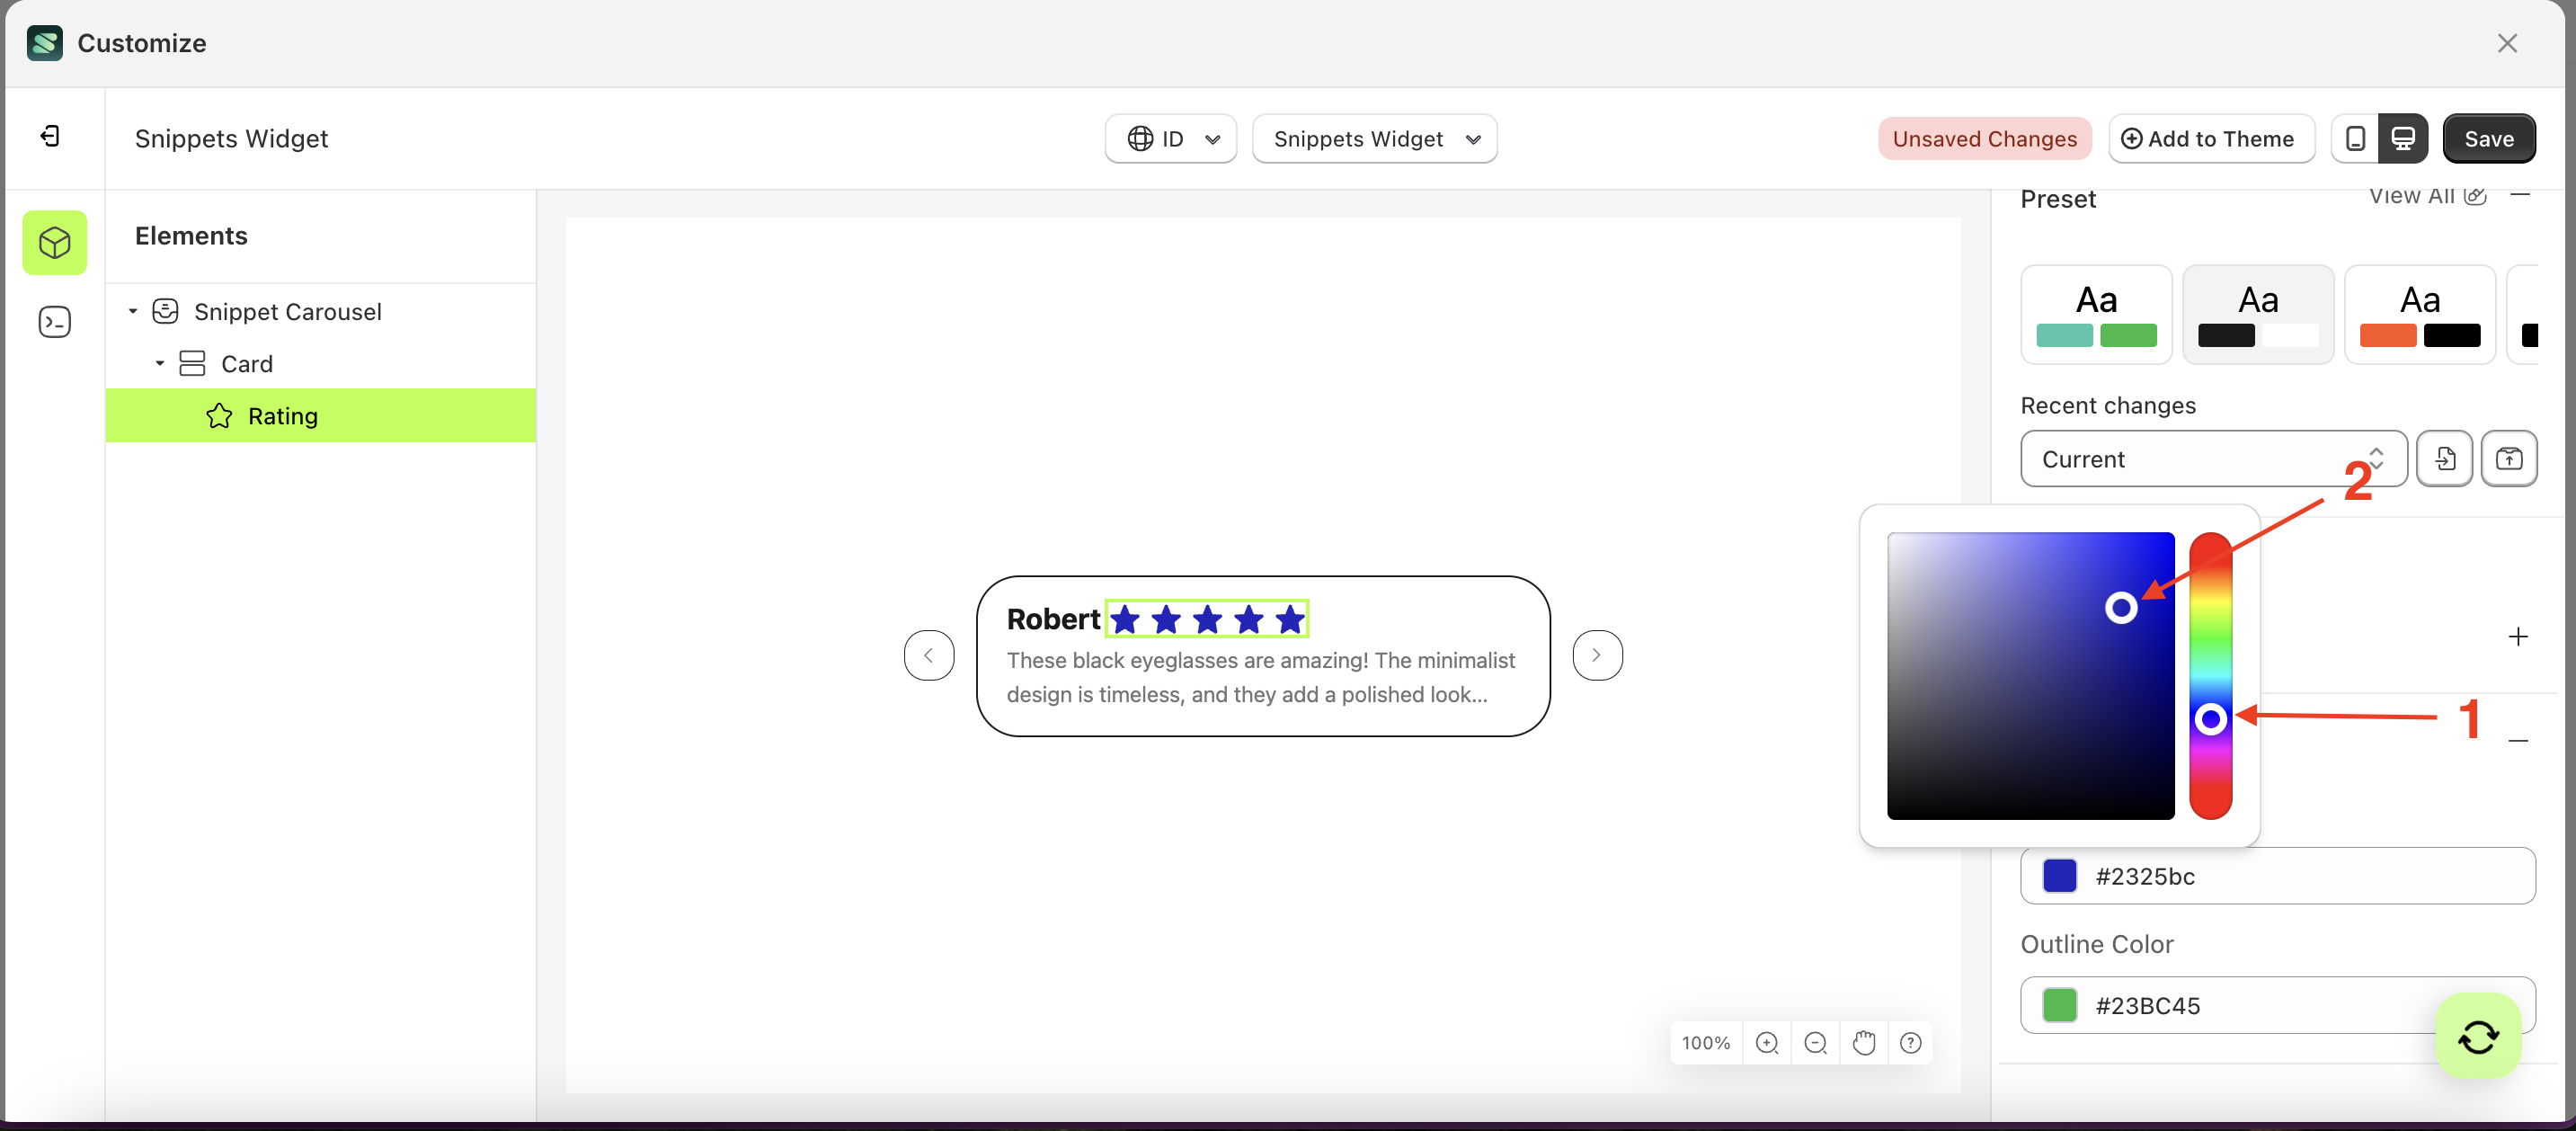2576x1131 pixels.
Task: Open the Current dropdown under Recent changes
Action: coord(2211,459)
